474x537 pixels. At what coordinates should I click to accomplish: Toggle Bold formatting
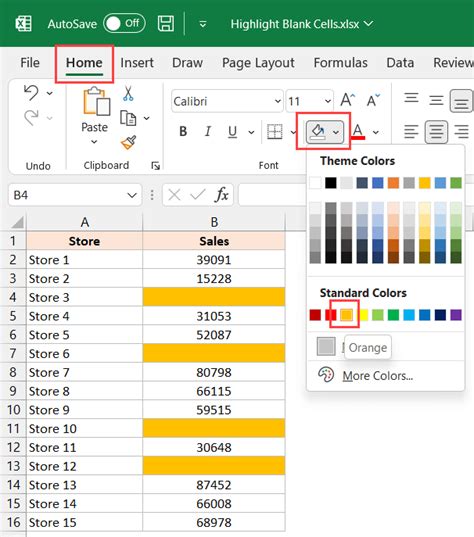183,132
